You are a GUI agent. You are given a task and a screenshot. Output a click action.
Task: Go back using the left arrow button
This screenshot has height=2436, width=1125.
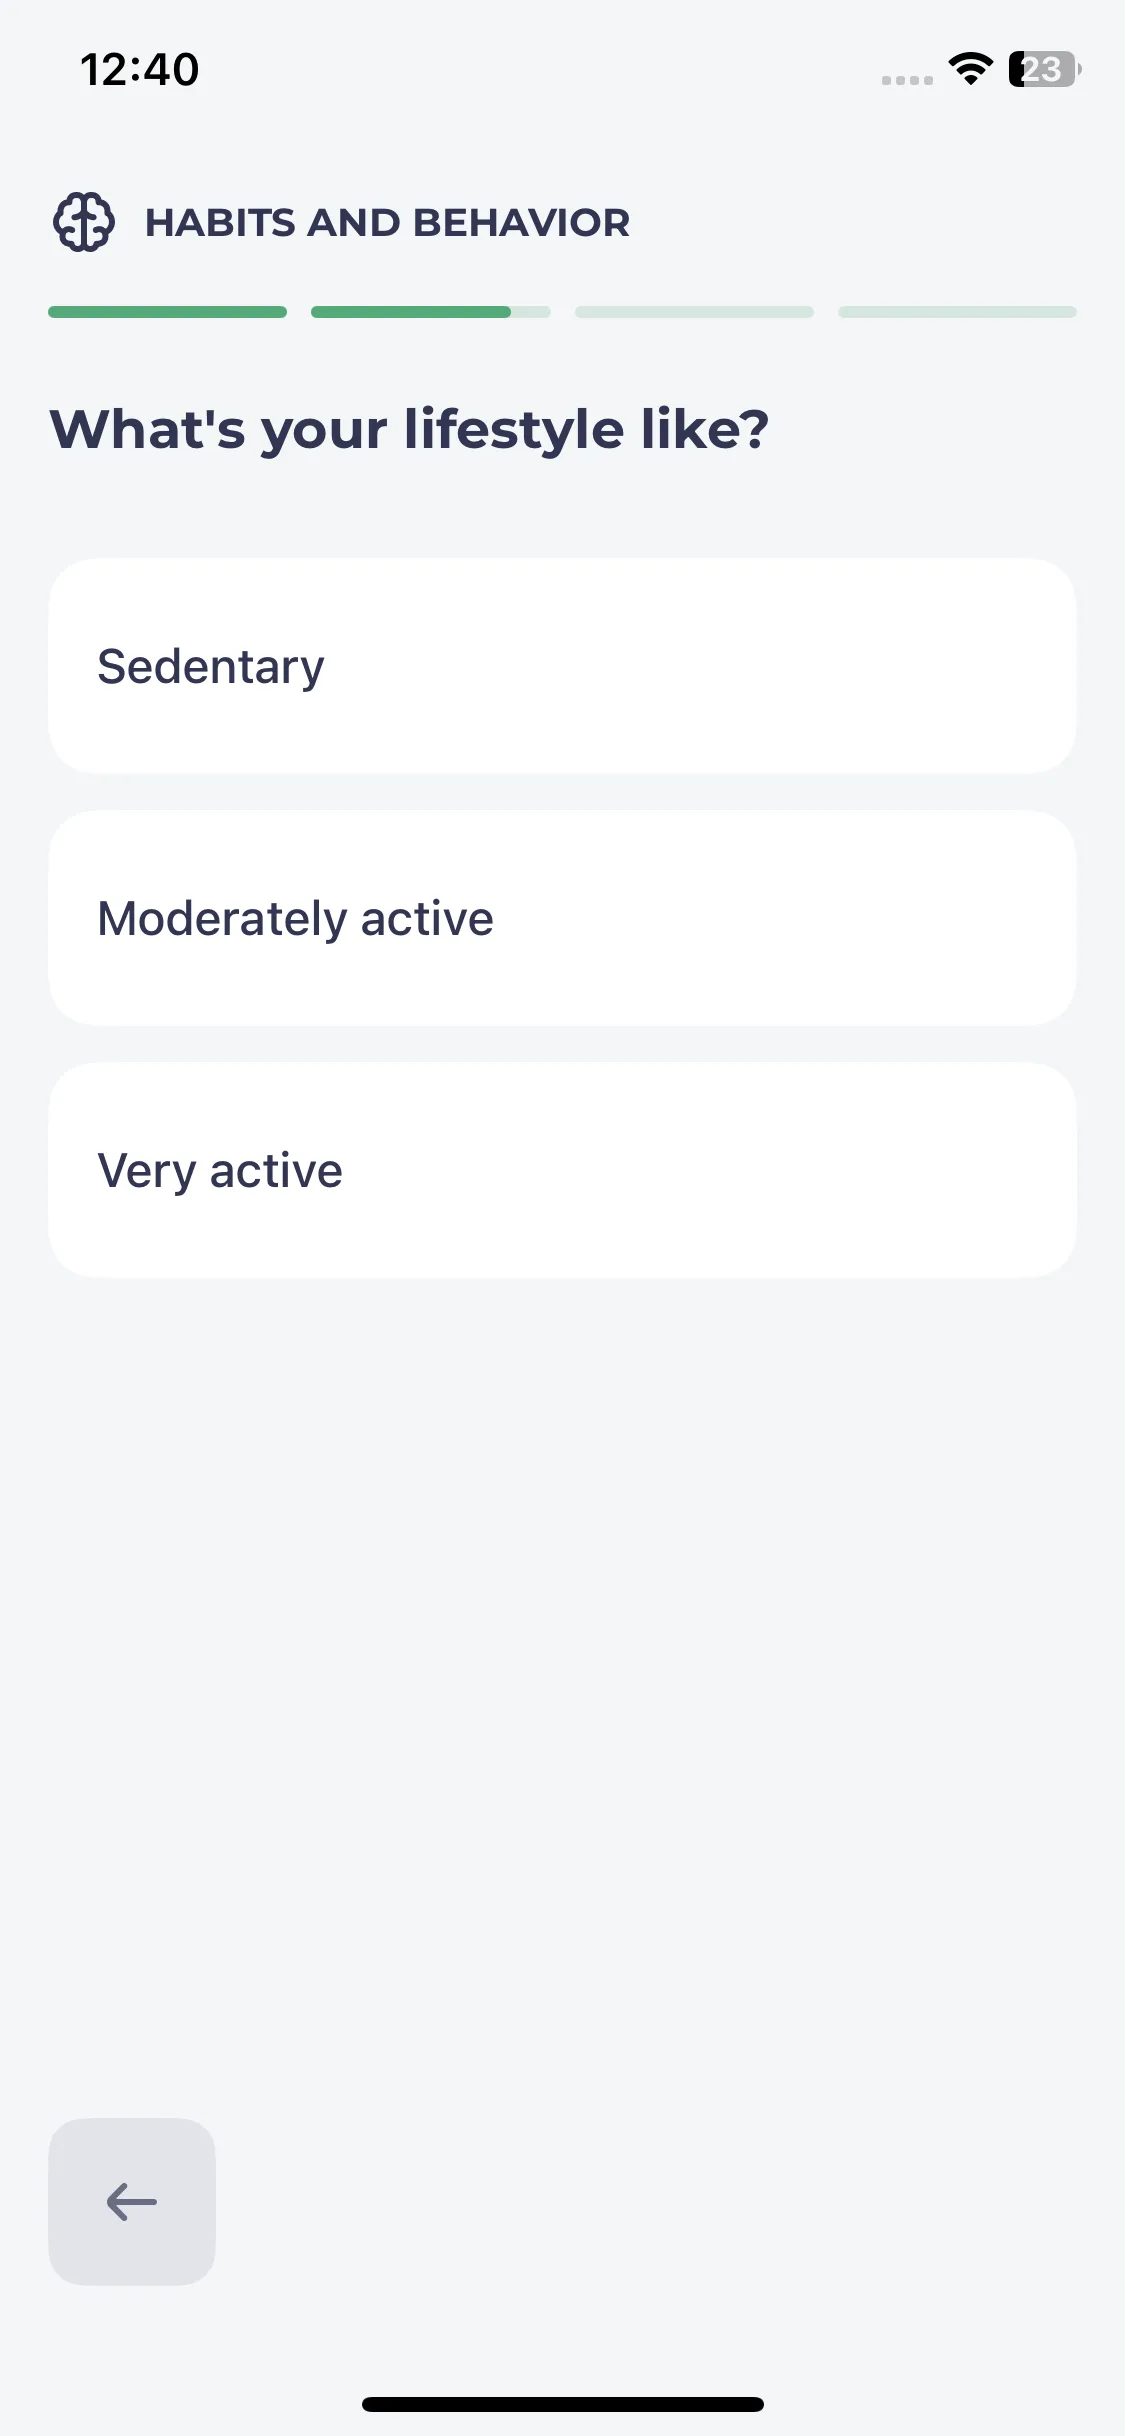[132, 2201]
